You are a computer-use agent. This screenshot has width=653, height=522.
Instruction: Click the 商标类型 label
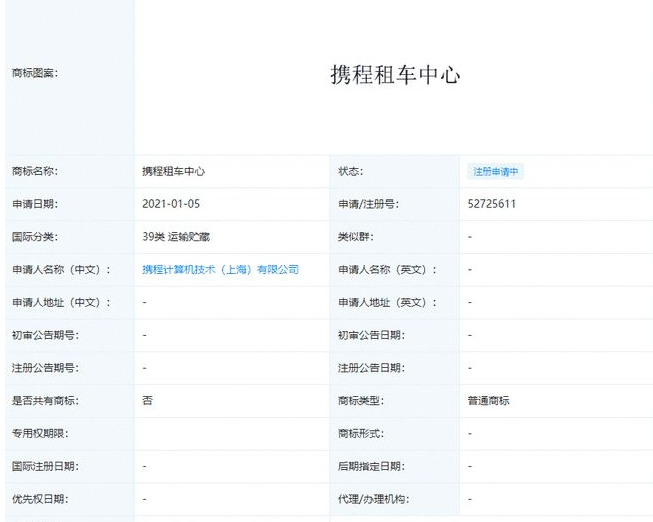point(361,401)
